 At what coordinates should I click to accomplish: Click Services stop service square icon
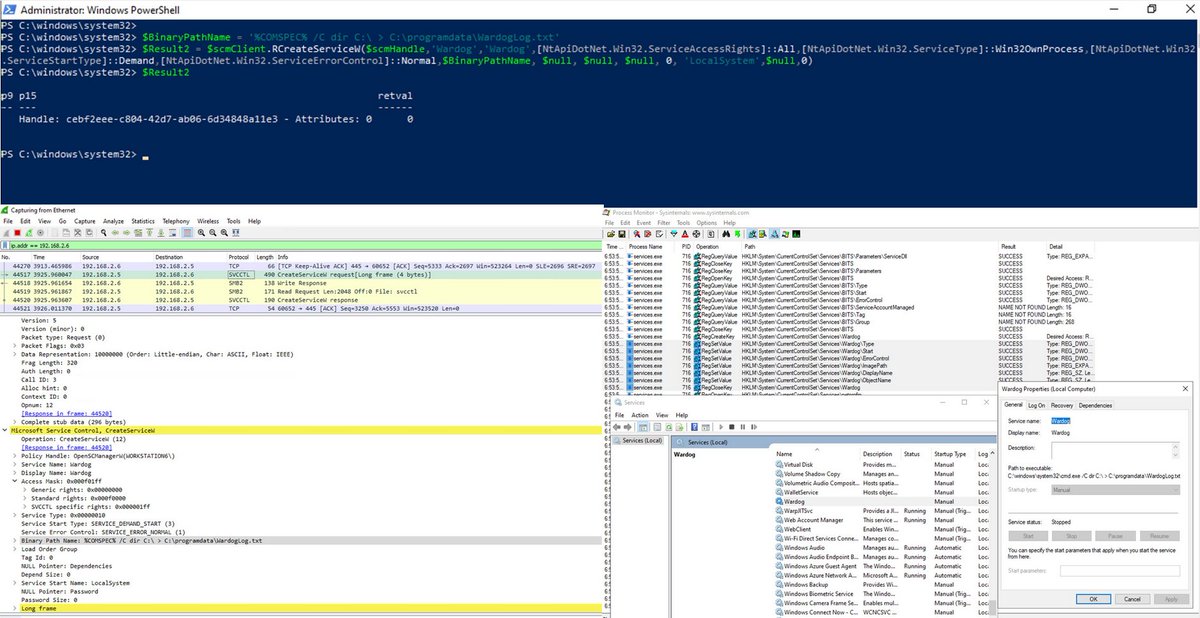732,427
